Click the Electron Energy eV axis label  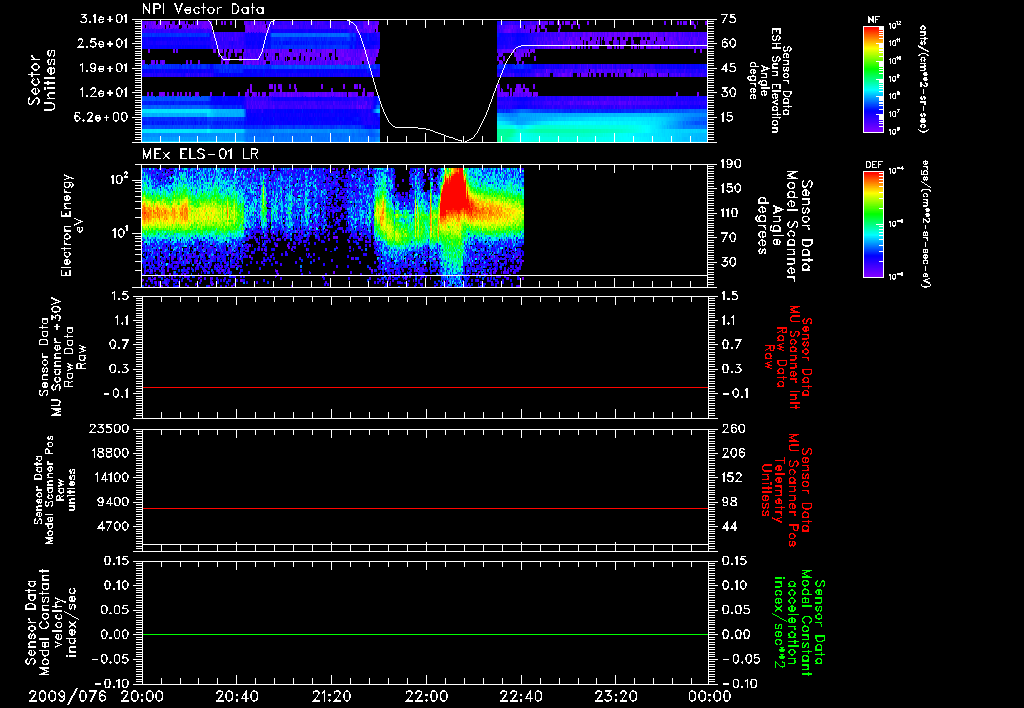(x=72, y=225)
